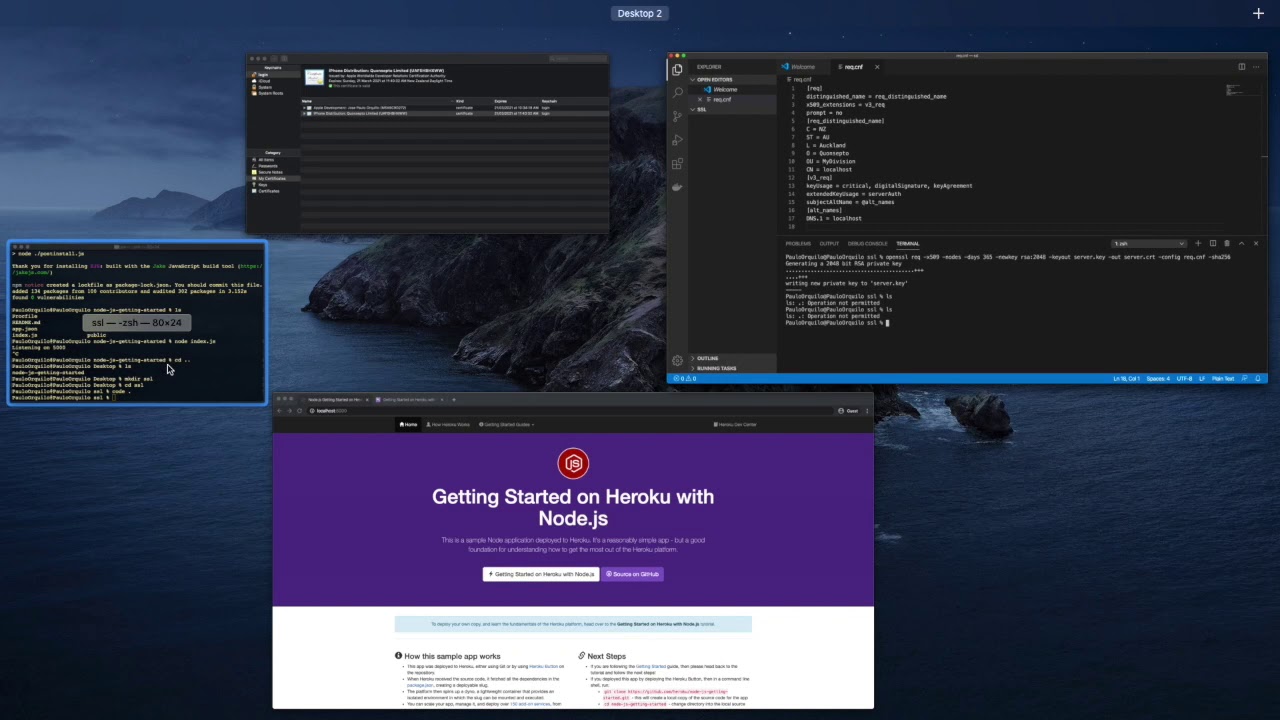Expand the iPhone Distribution certificate row
This screenshot has height=720, width=1280.
coord(304,113)
